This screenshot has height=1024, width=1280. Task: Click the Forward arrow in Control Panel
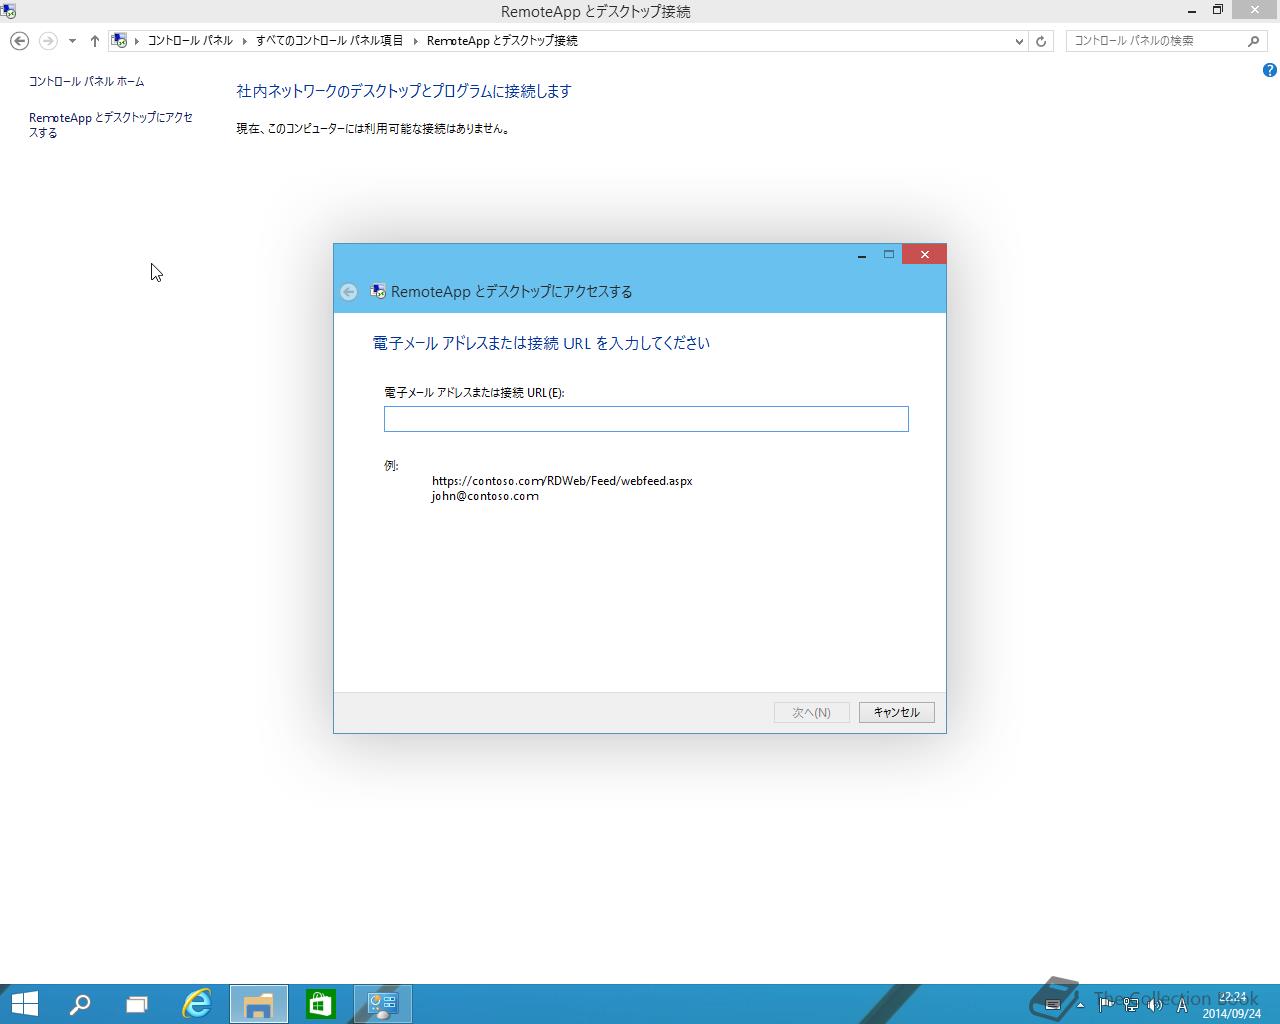[47, 41]
